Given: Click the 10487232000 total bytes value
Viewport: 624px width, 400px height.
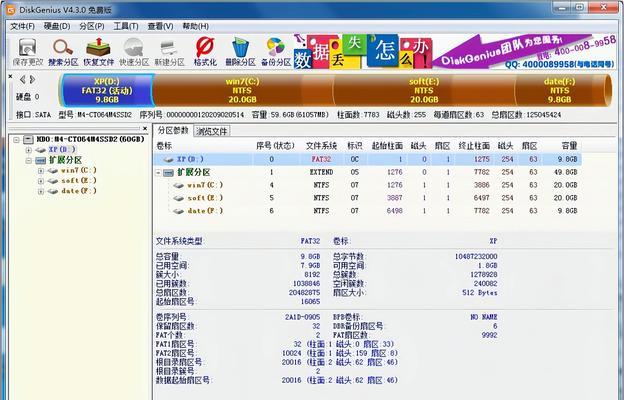Looking at the screenshot, I should tap(476, 256).
